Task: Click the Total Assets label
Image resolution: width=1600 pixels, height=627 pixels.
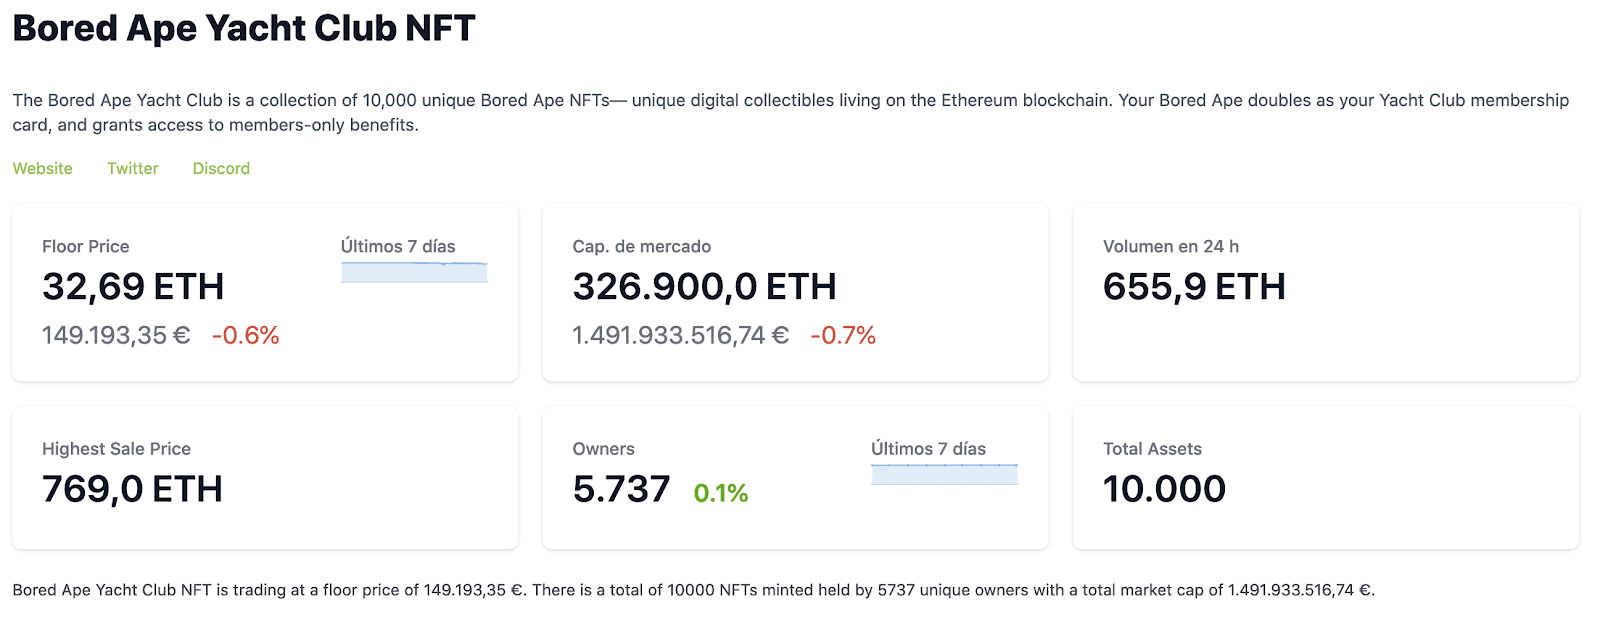Action: [x=1152, y=449]
